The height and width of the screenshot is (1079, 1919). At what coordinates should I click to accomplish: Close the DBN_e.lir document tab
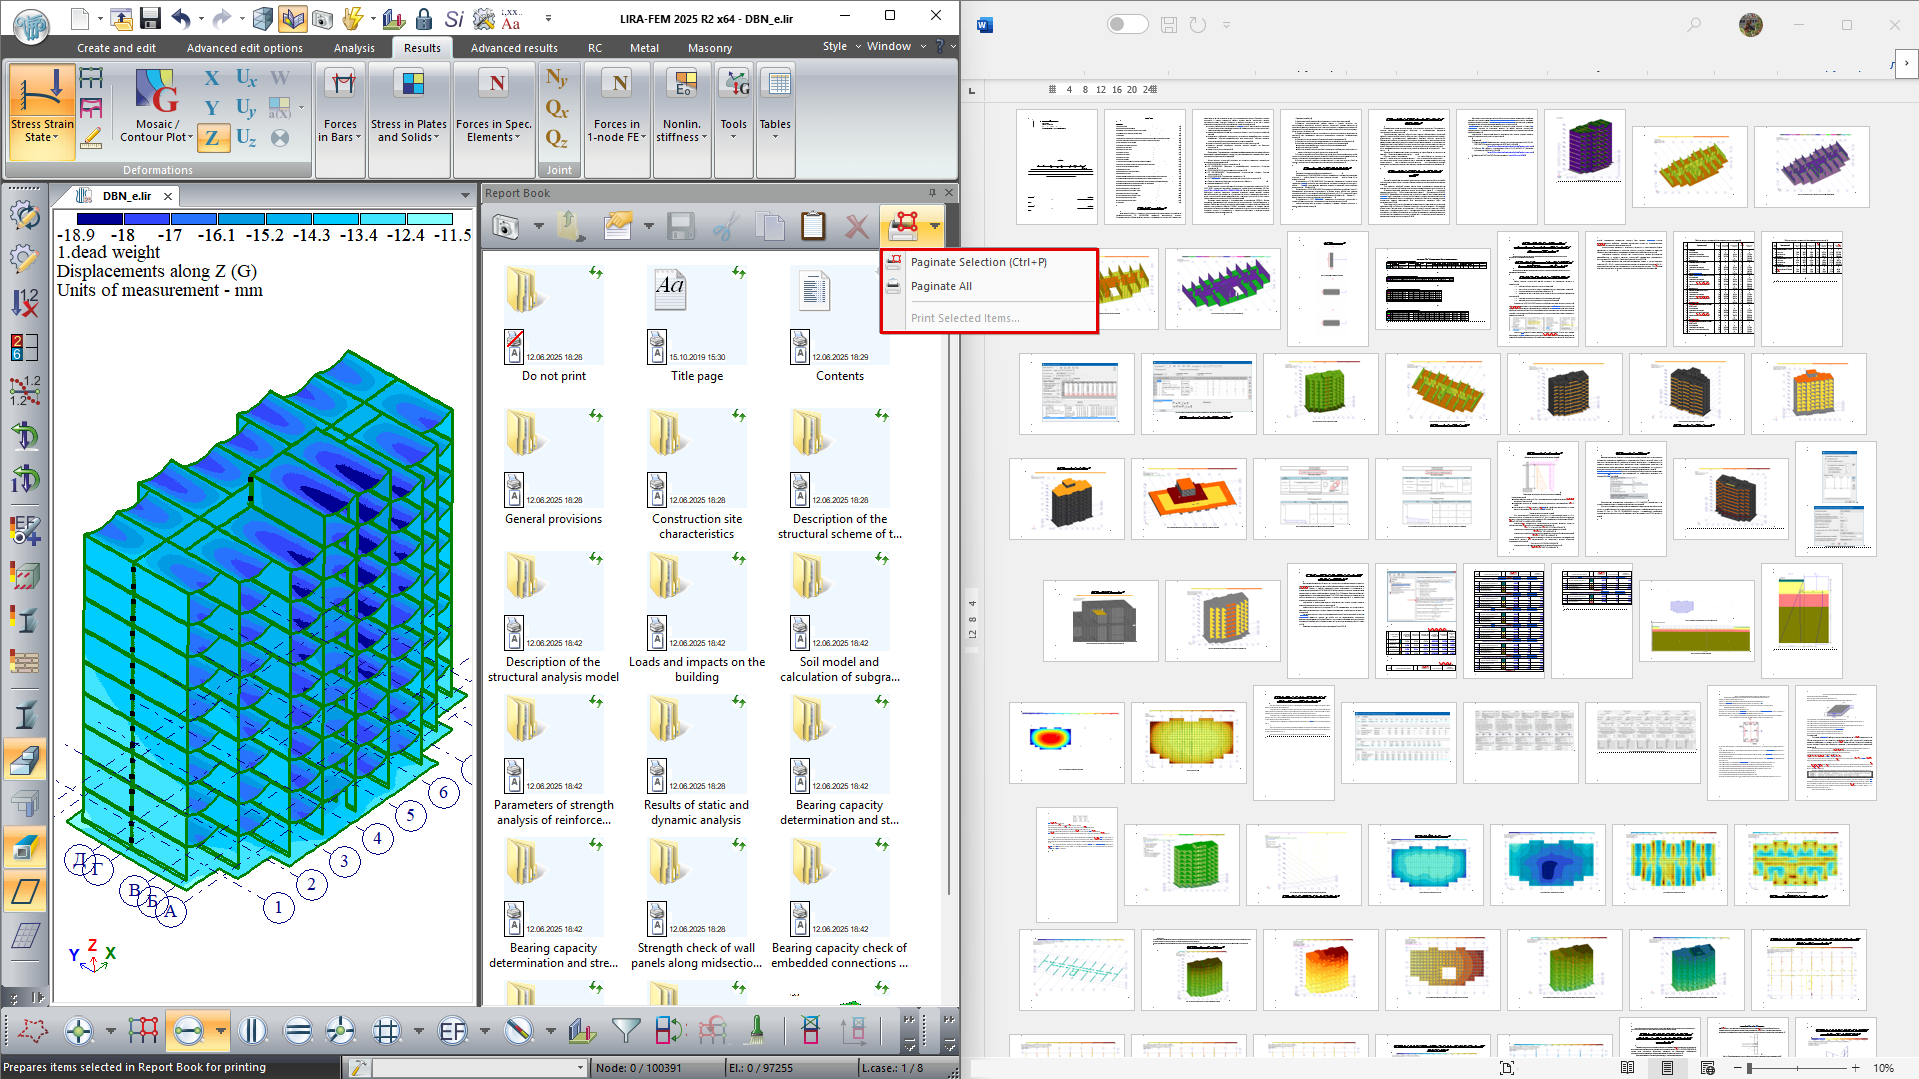[x=168, y=196]
